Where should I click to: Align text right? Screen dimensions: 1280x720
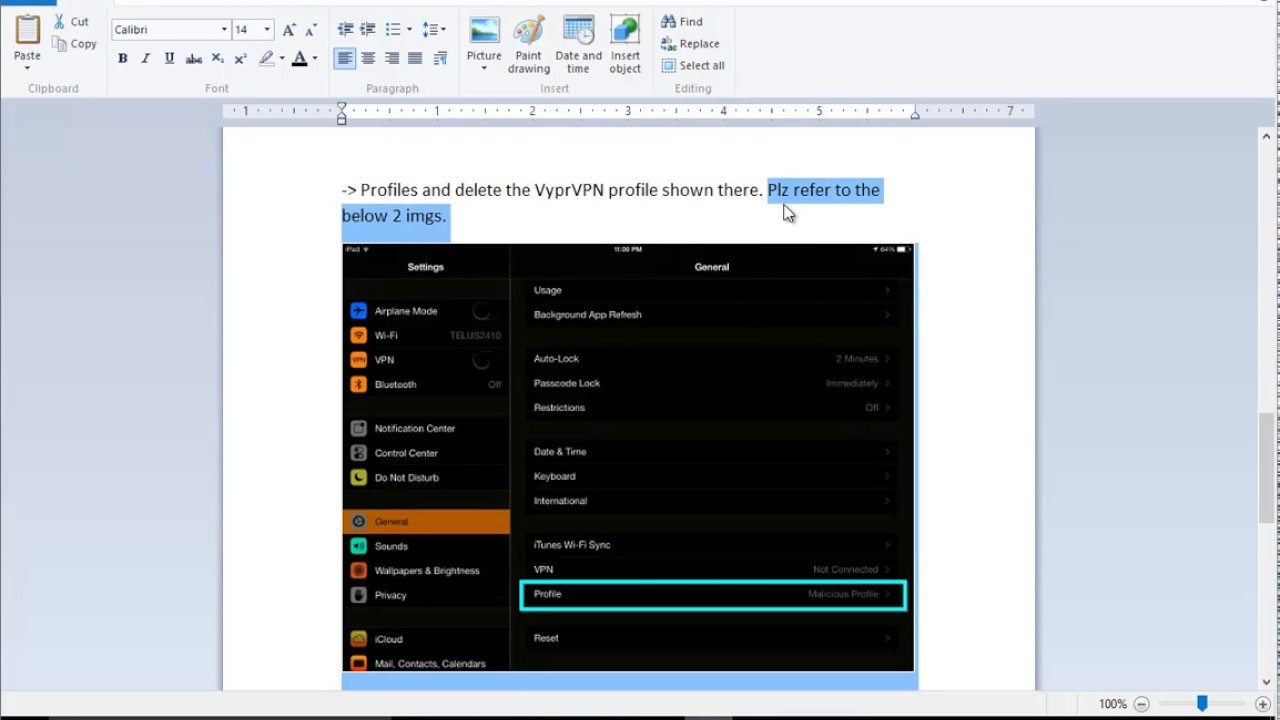click(x=392, y=59)
